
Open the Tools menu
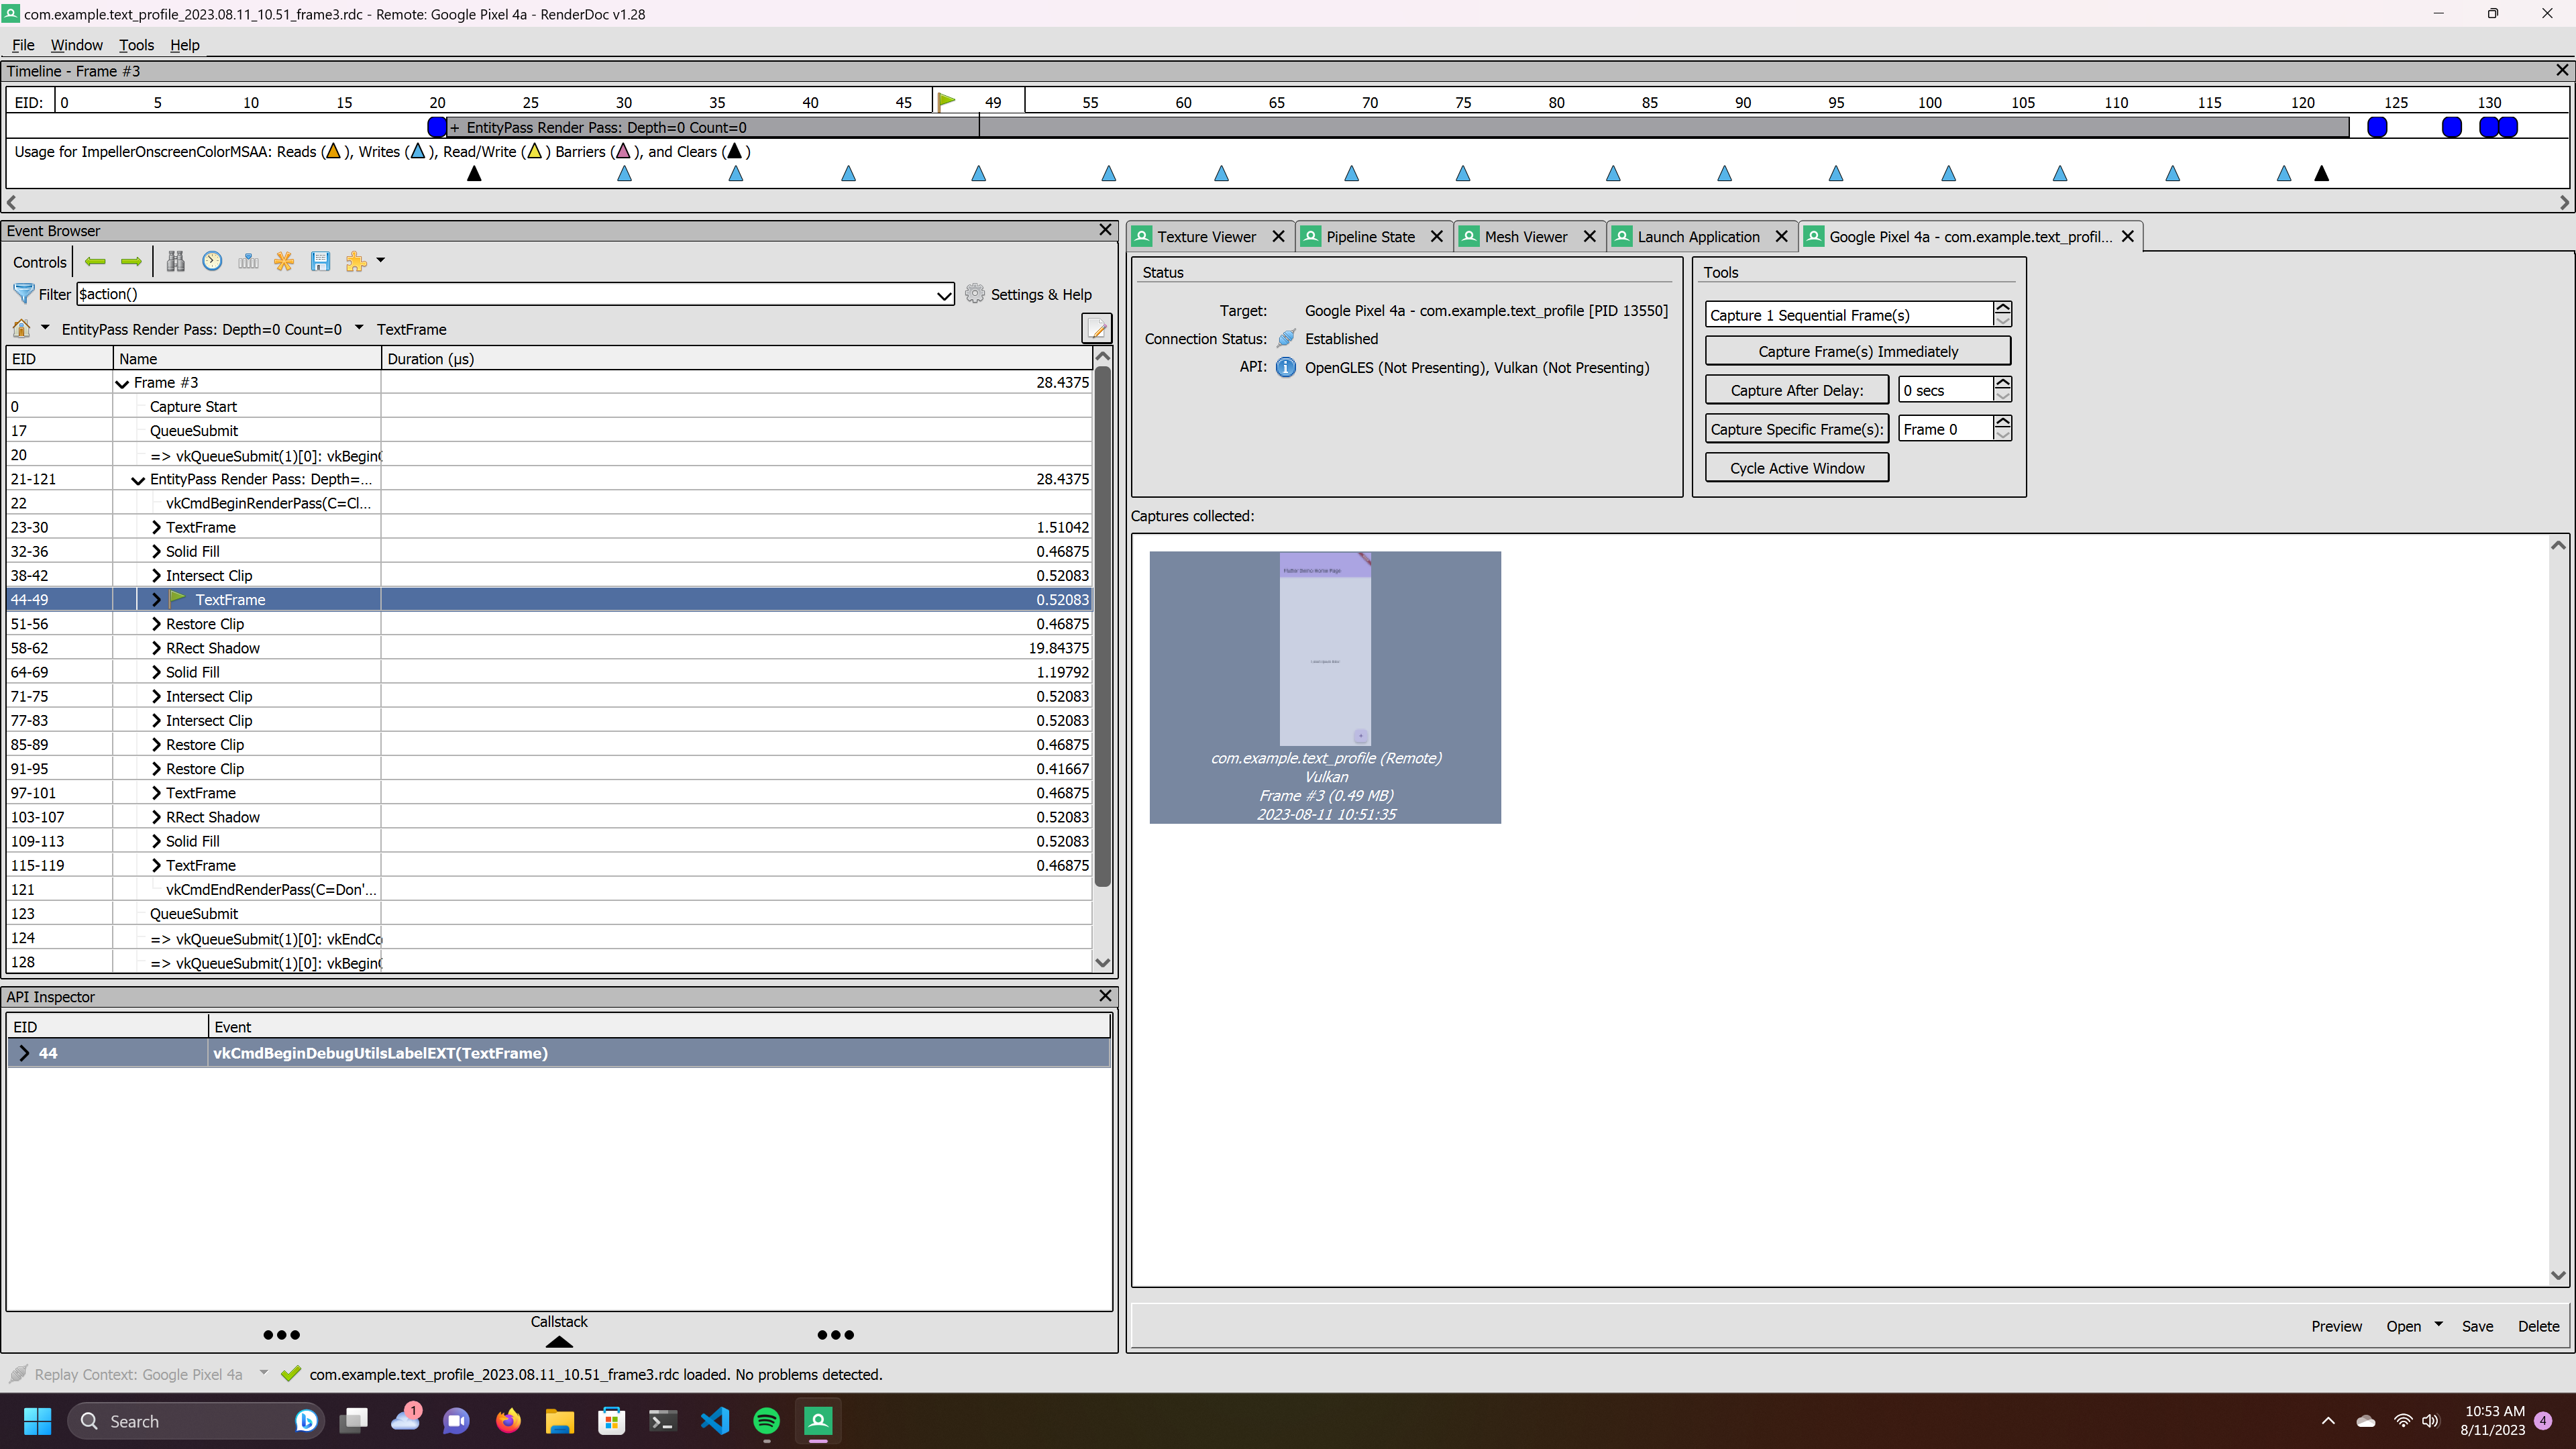(x=136, y=45)
